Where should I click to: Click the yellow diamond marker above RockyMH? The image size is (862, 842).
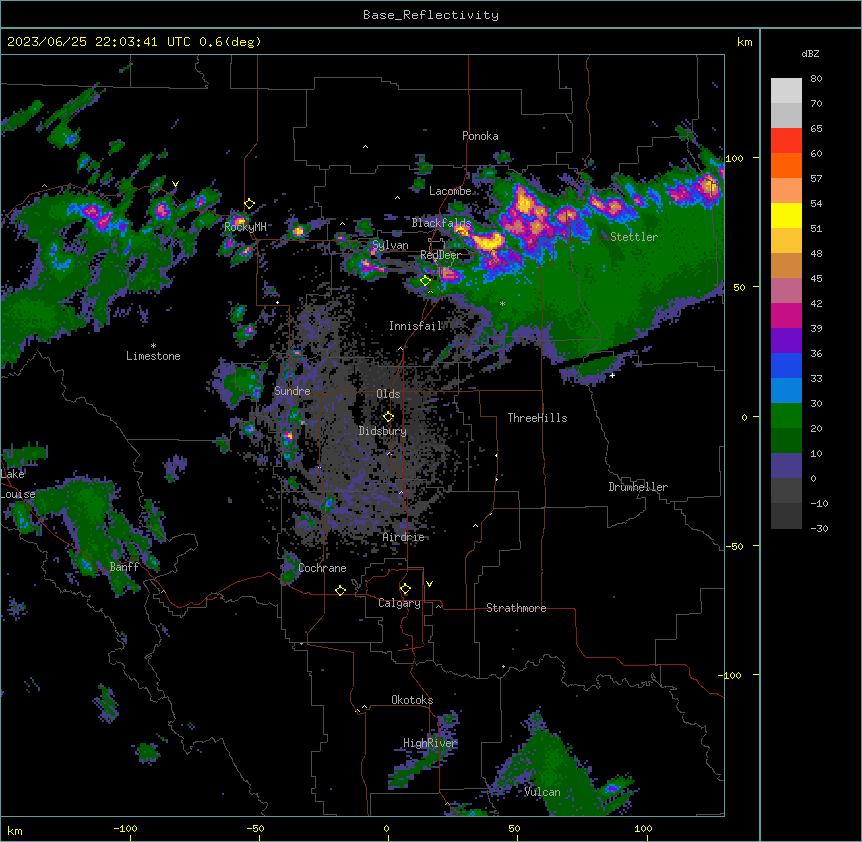250,204
